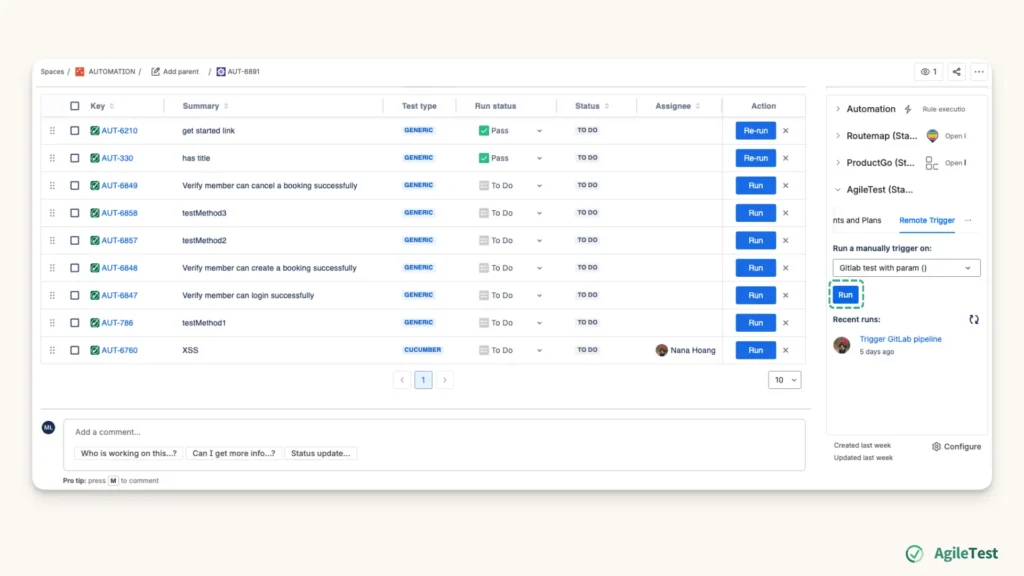
Task: Run the manual remote trigger
Action: pos(845,295)
